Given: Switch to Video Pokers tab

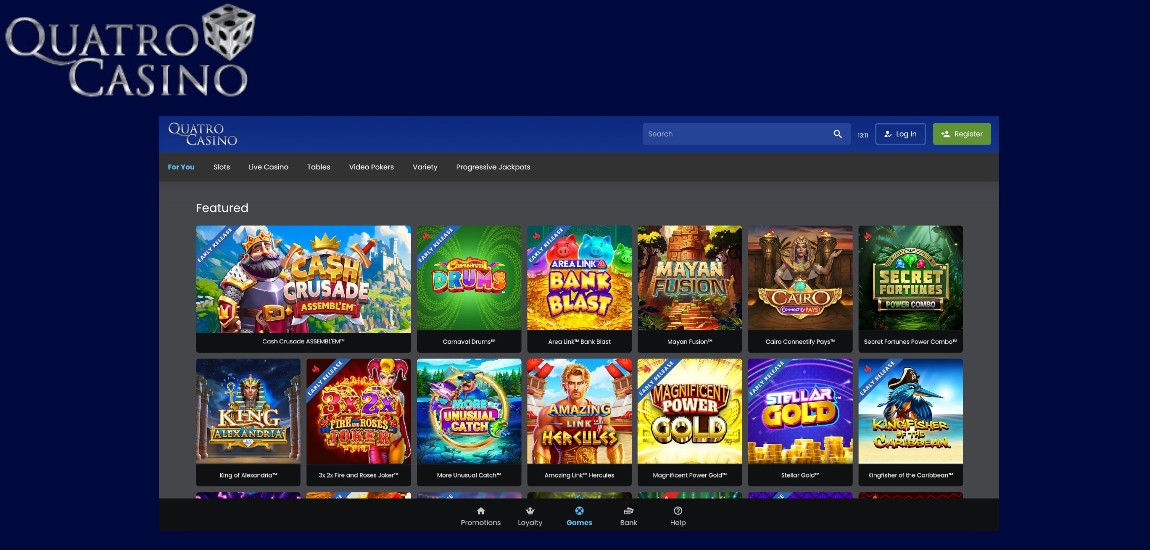Looking at the screenshot, I should pyautogui.click(x=371, y=167).
